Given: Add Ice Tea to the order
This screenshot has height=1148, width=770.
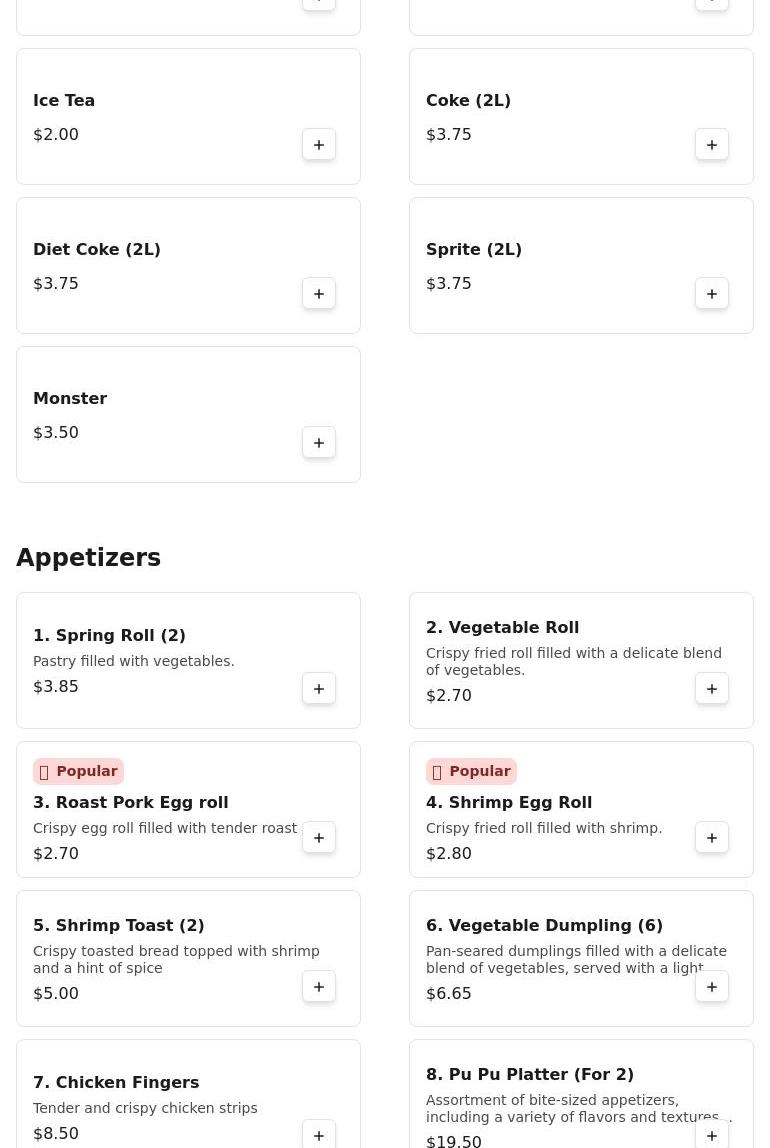Looking at the screenshot, I should [319, 145].
